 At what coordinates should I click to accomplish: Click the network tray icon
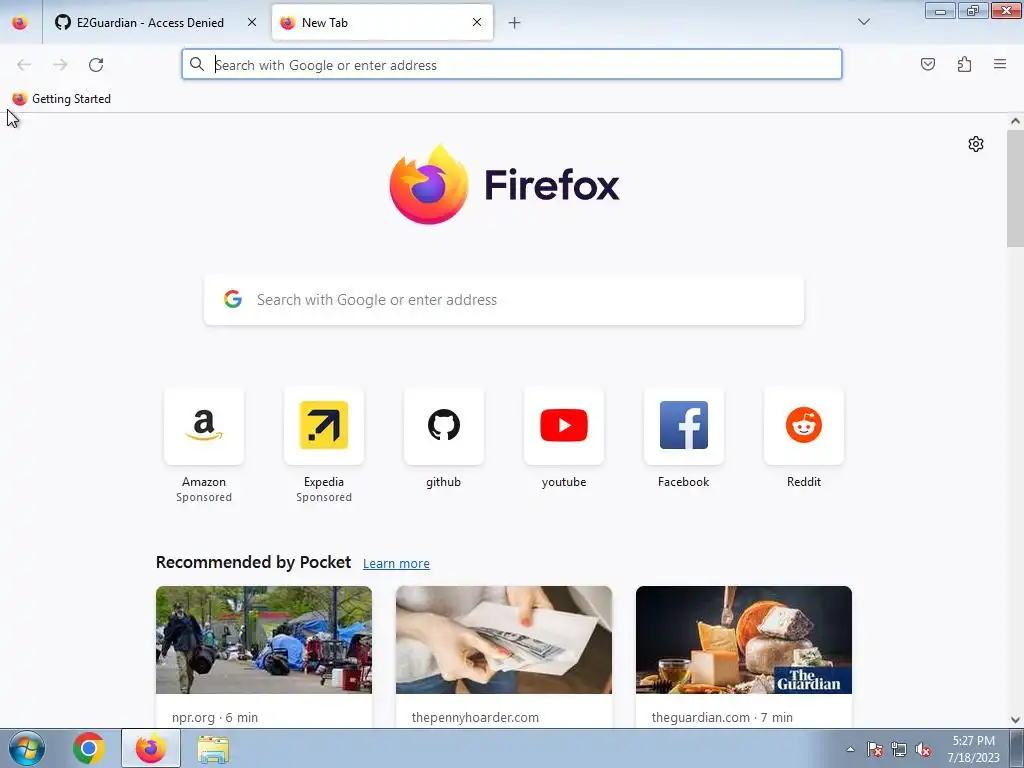pyautogui.click(x=899, y=750)
